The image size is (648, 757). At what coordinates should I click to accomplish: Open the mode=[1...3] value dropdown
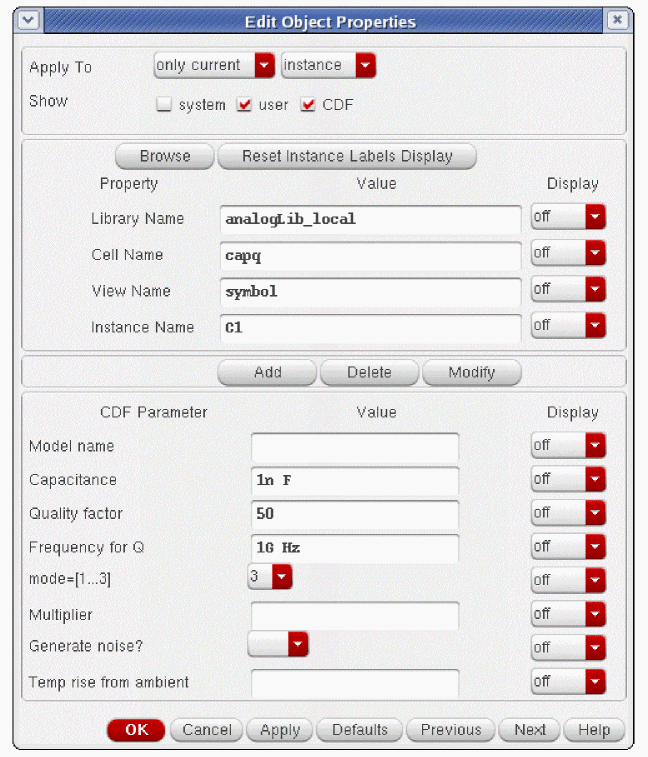point(270,576)
